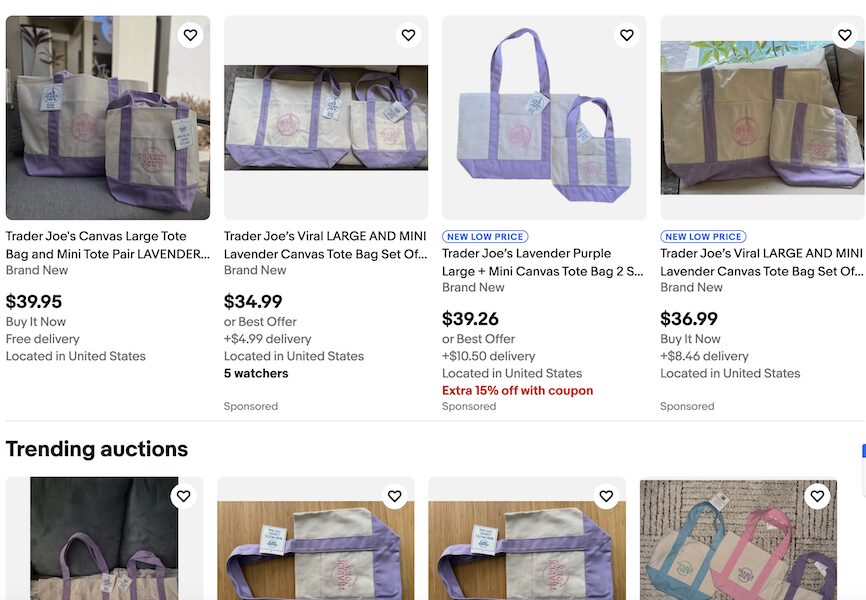Heart the second trending auction tote
866x600 pixels.
(395, 496)
